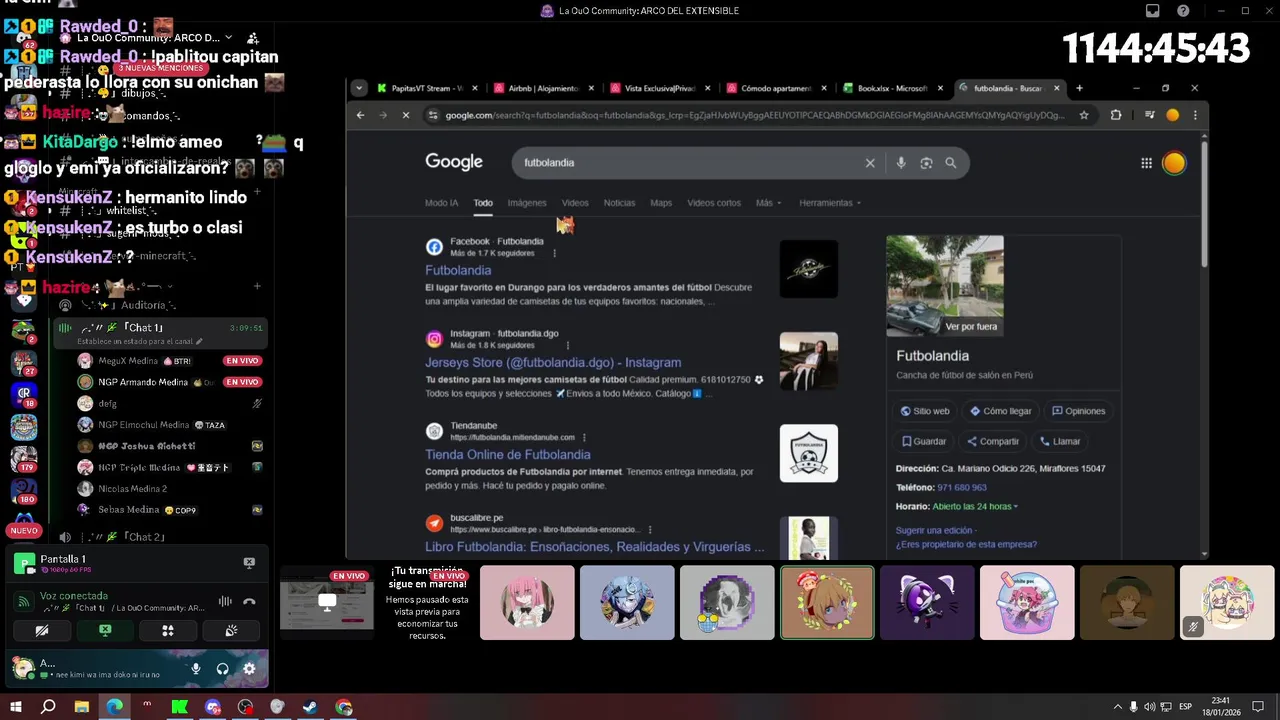The width and height of the screenshot is (1280, 720).
Task: Expand the Horario opening hours dropdown
Action: click(975, 507)
